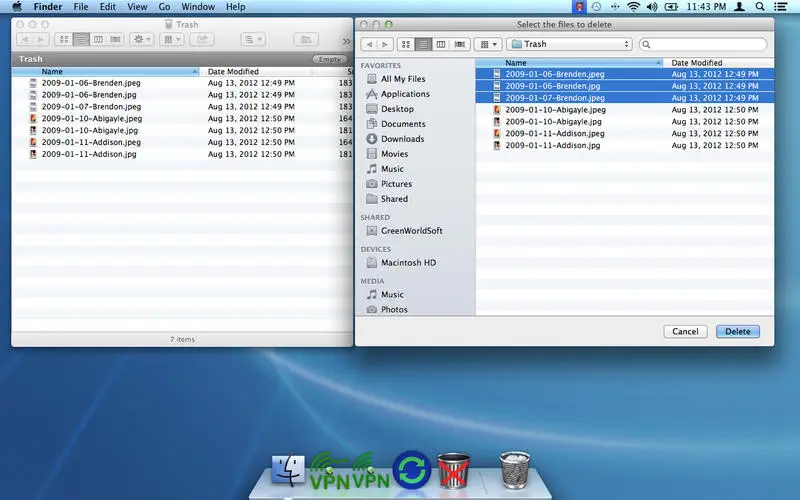Click the Delete button in dialog
This screenshot has width=800, height=500.
coord(738,332)
